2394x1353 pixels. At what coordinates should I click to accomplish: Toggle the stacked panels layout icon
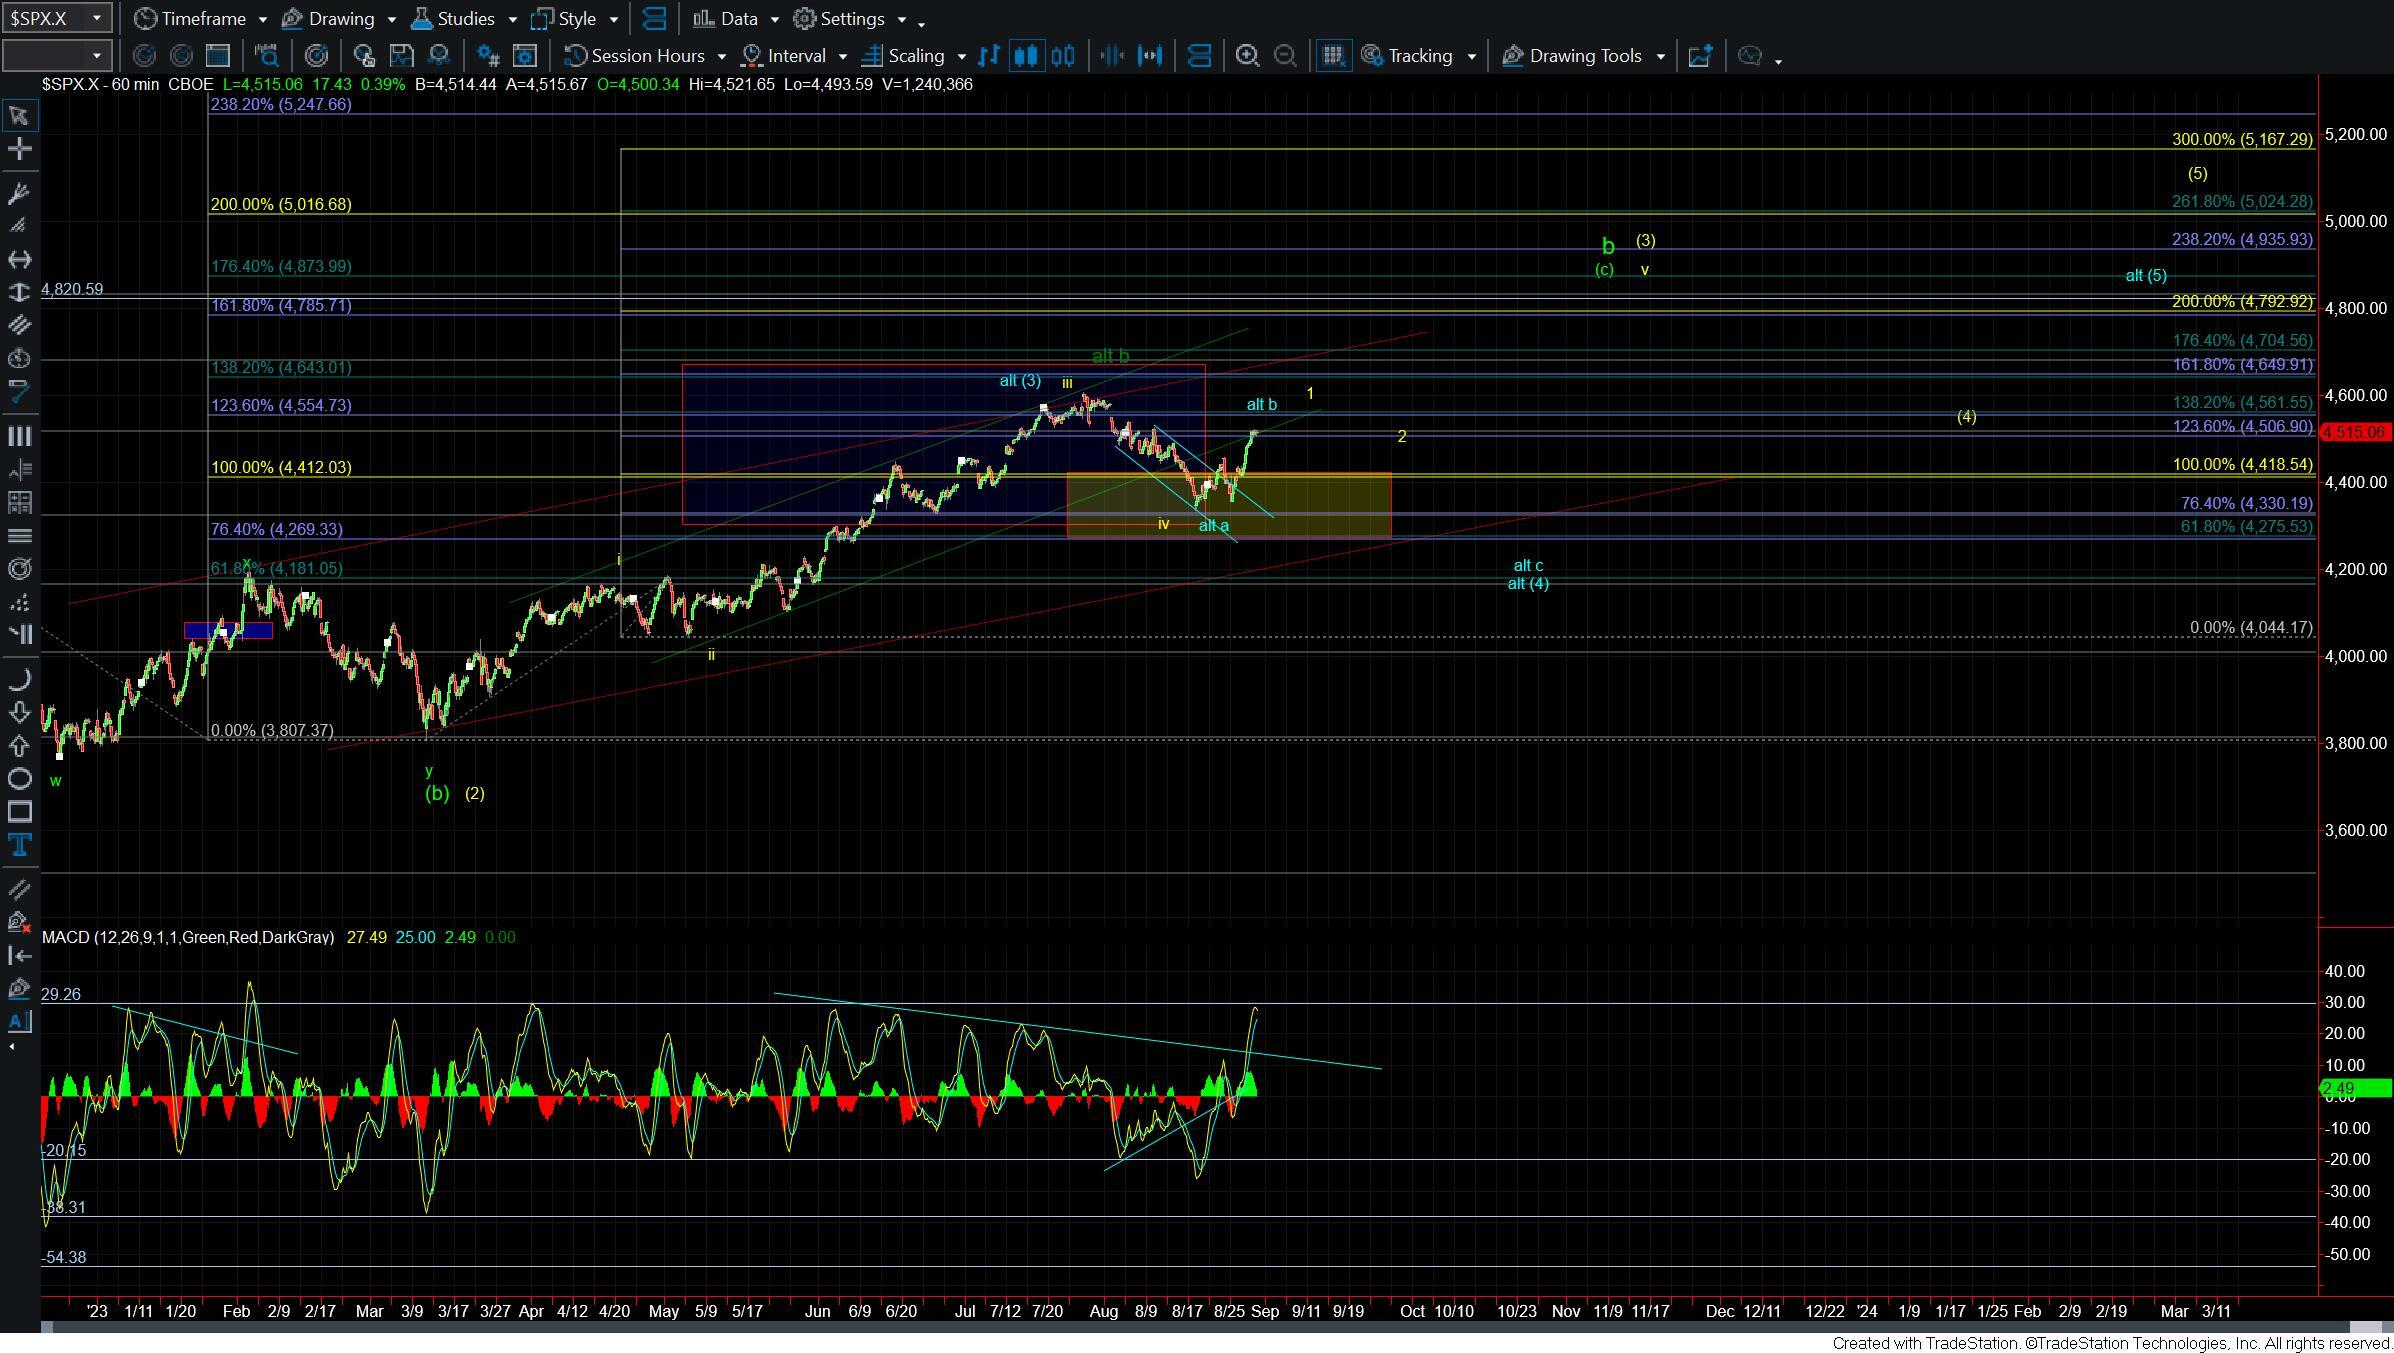tap(1199, 56)
